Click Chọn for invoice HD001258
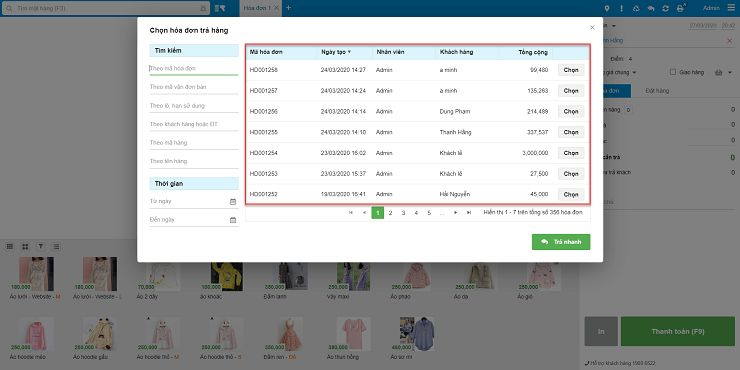The height and width of the screenshot is (370, 740). [x=571, y=70]
